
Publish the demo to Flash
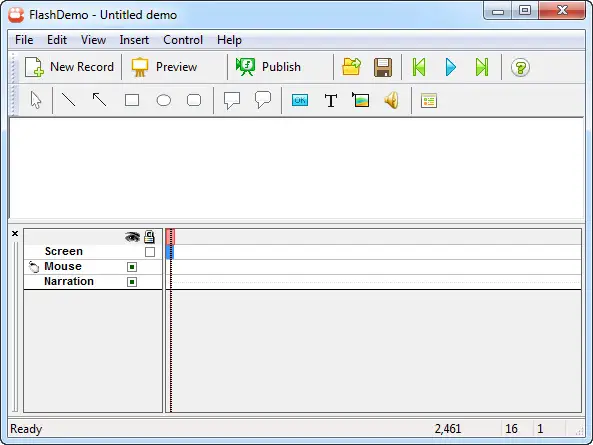tap(268, 67)
